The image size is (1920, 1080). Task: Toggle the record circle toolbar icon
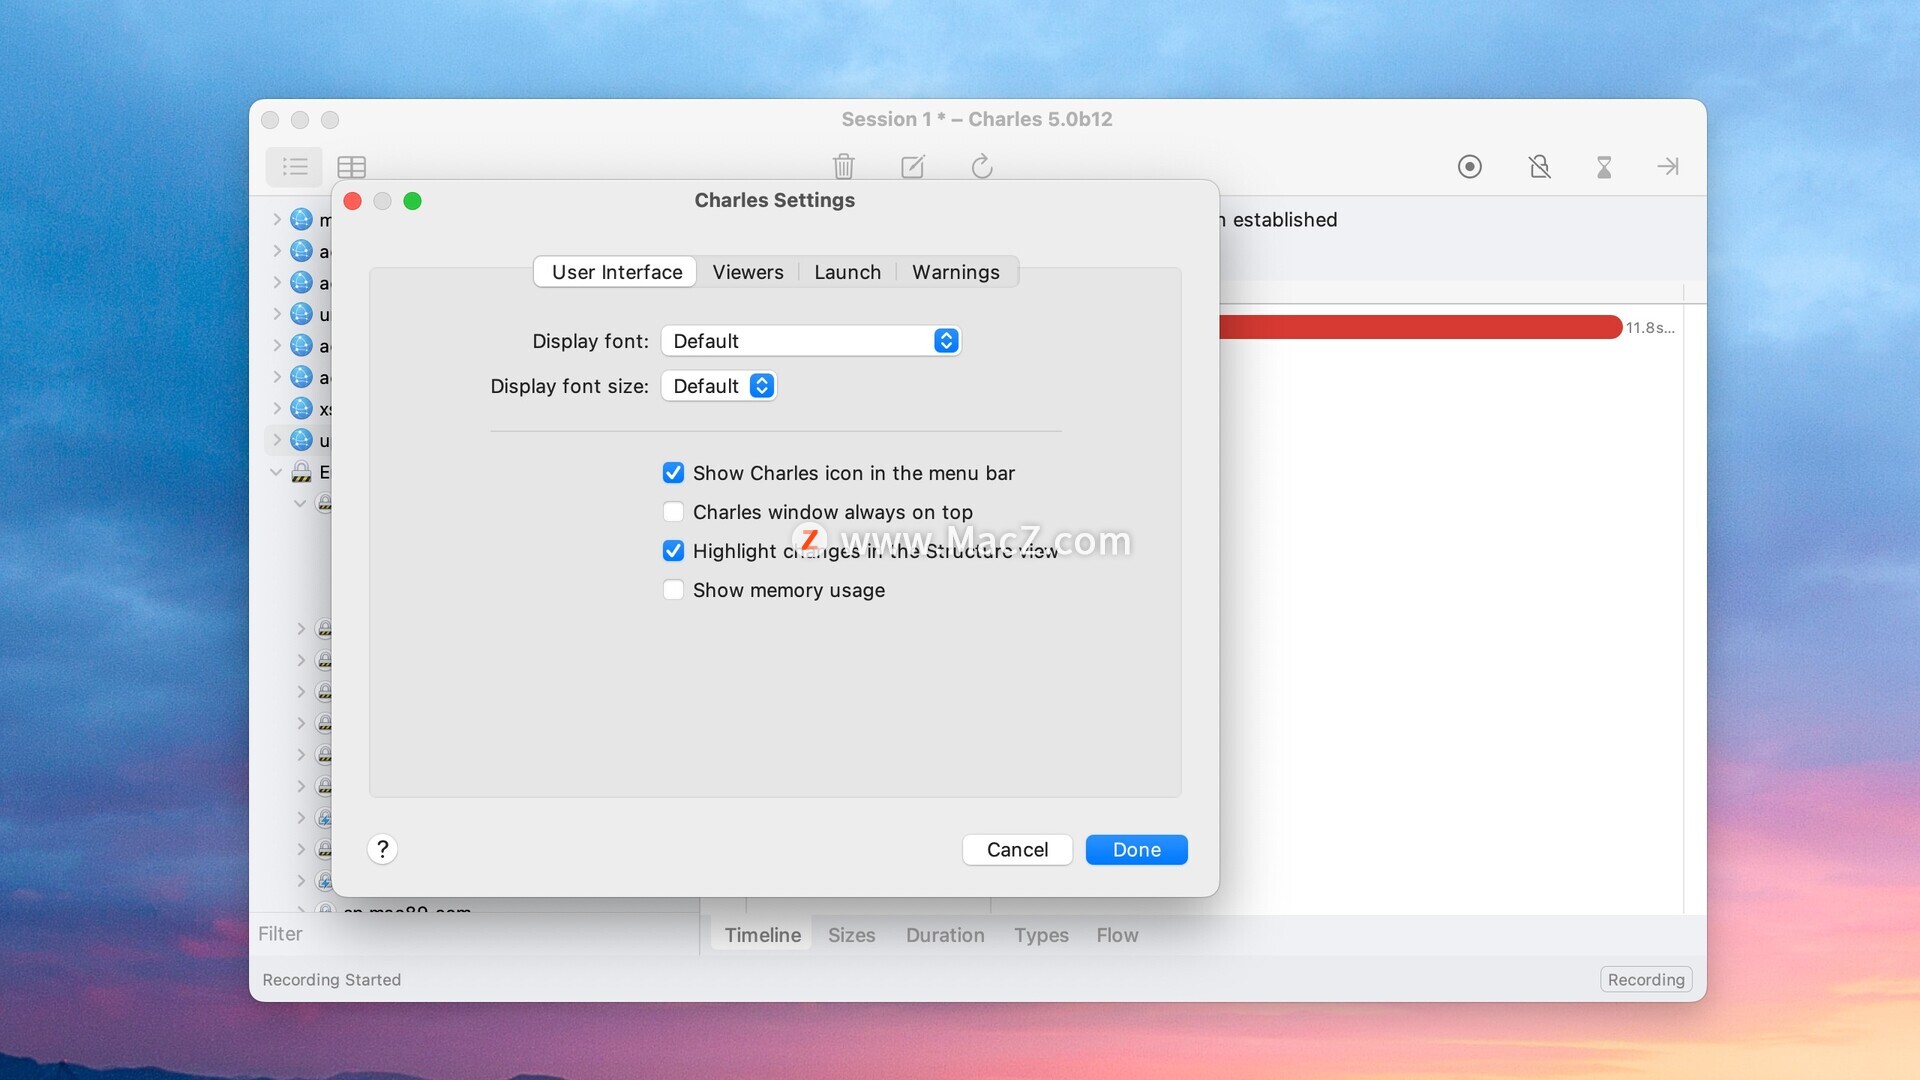[x=1469, y=166]
